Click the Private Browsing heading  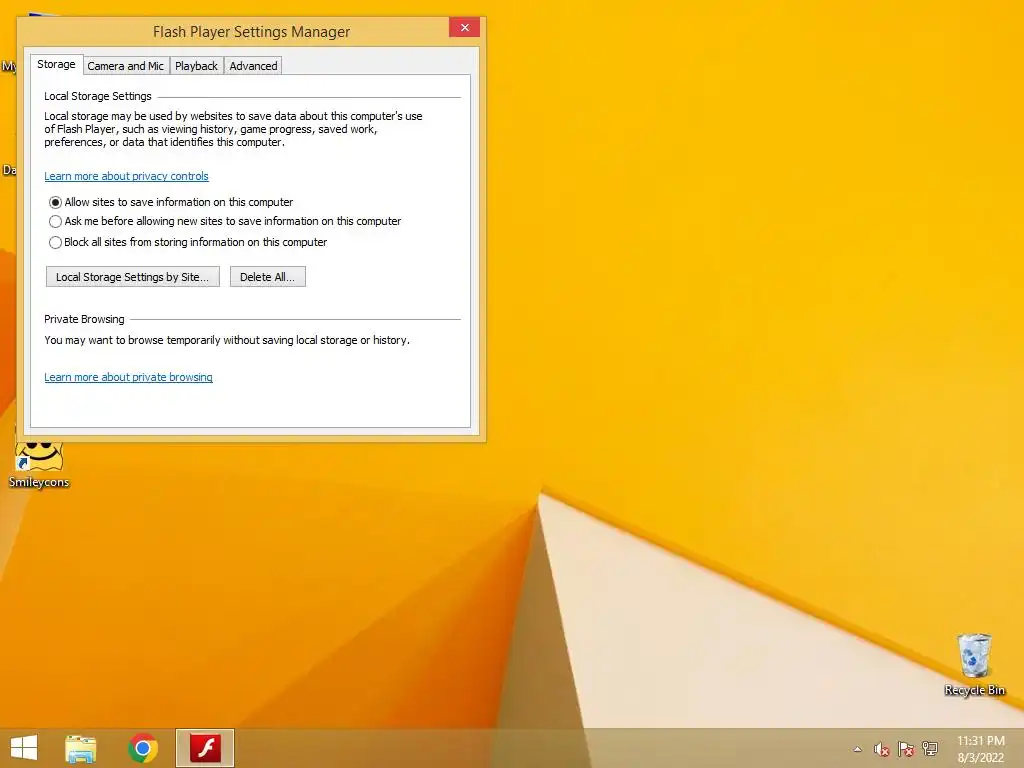84,319
